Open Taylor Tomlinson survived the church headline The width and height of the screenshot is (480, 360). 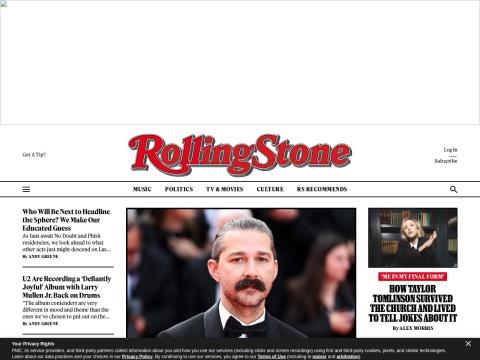(413, 303)
